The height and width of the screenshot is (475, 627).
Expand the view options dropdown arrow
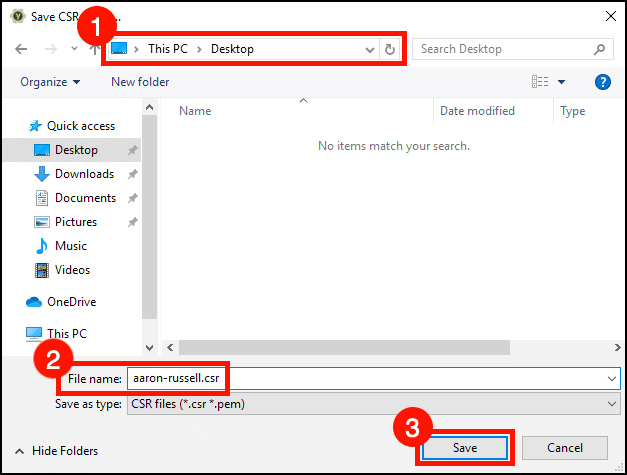pyautogui.click(x=561, y=82)
